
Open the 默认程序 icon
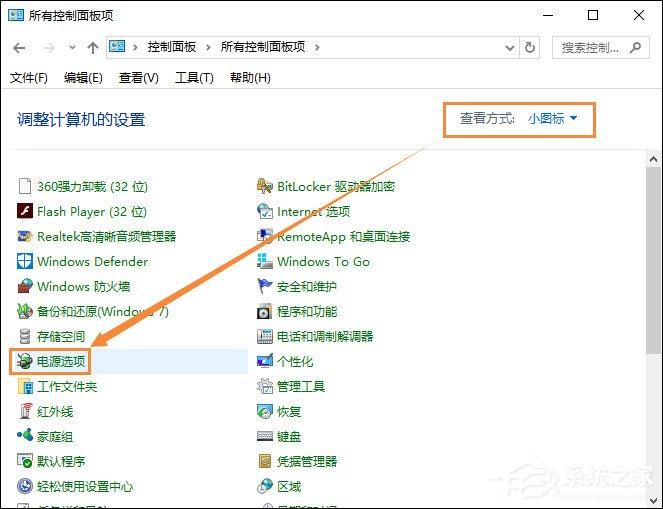25,461
